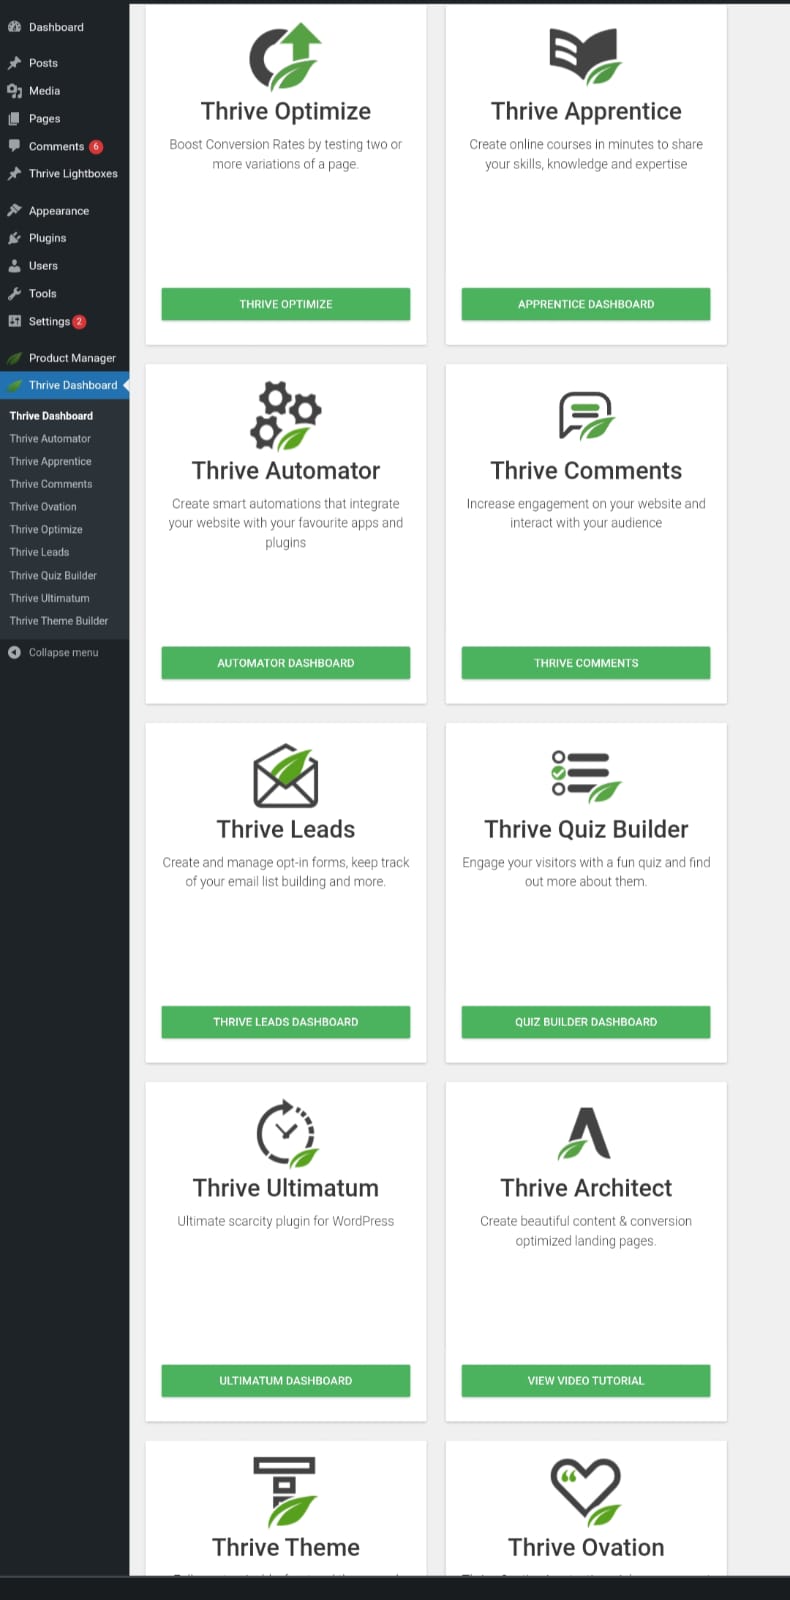This screenshot has height=1600, width=790.
Task: Open Thrive Ovation submenu link
Action: point(43,507)
